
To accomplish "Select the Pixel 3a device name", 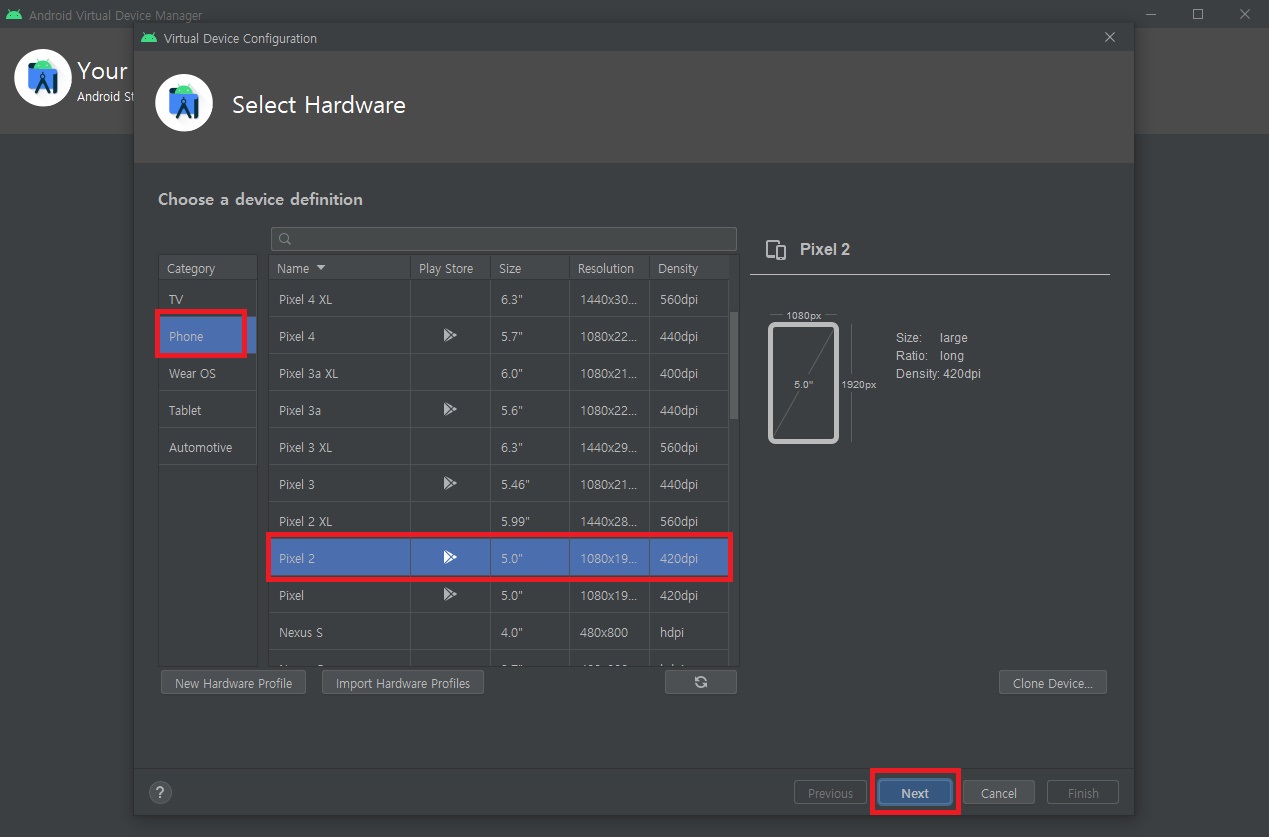I will [300, 410].
